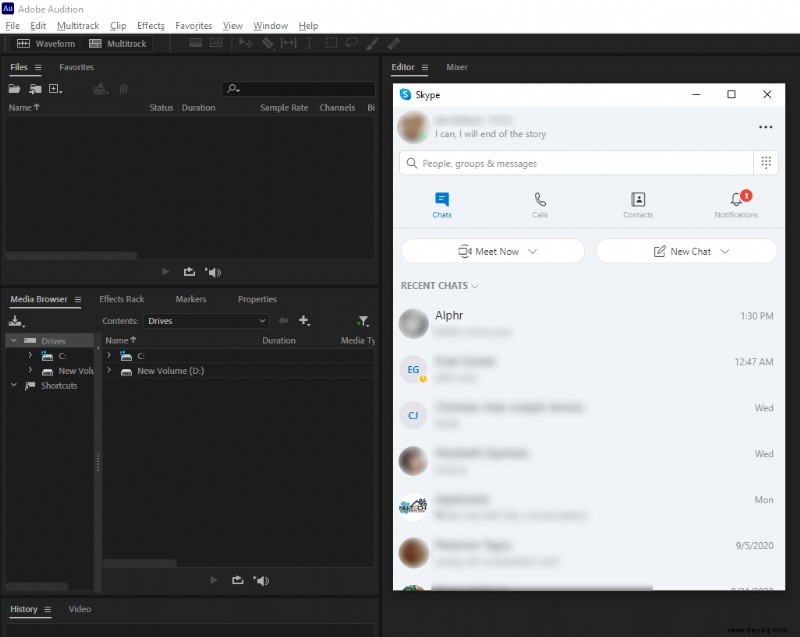The width and height of the screenshot is (800, 637).
Task: Click Import File icon in Files panel
Action: [x=35, y=89]
